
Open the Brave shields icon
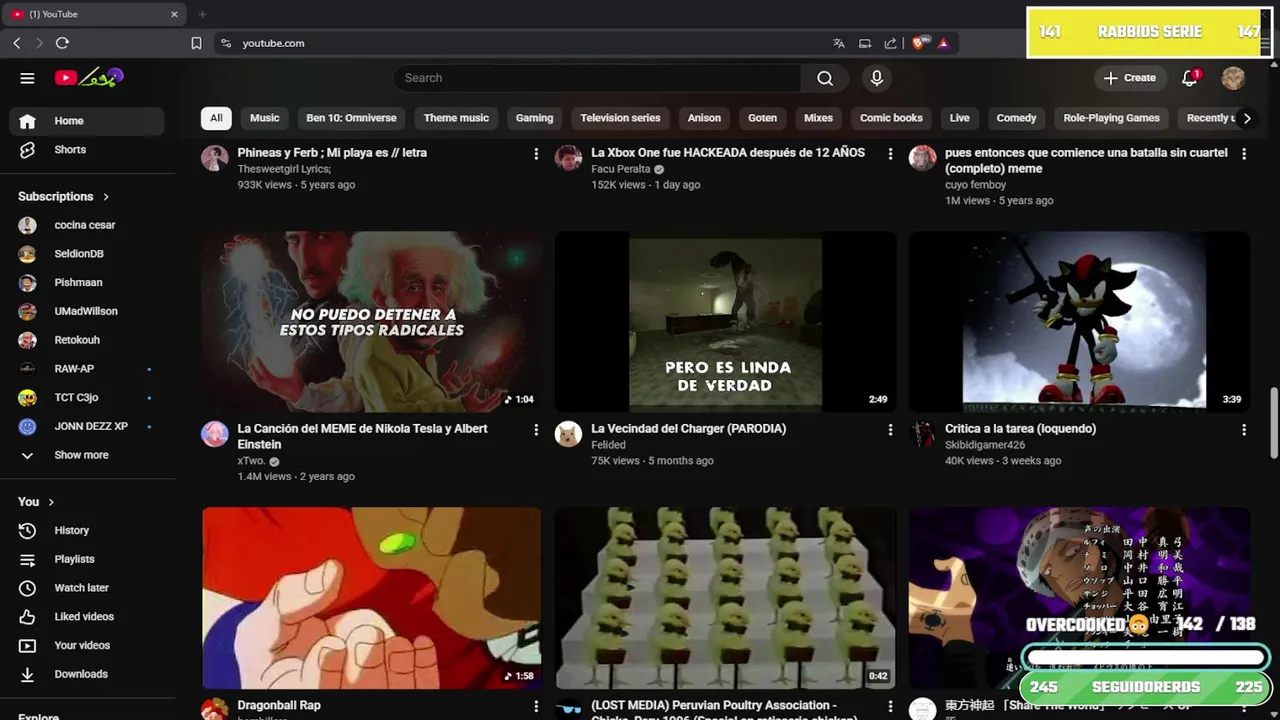920,43
